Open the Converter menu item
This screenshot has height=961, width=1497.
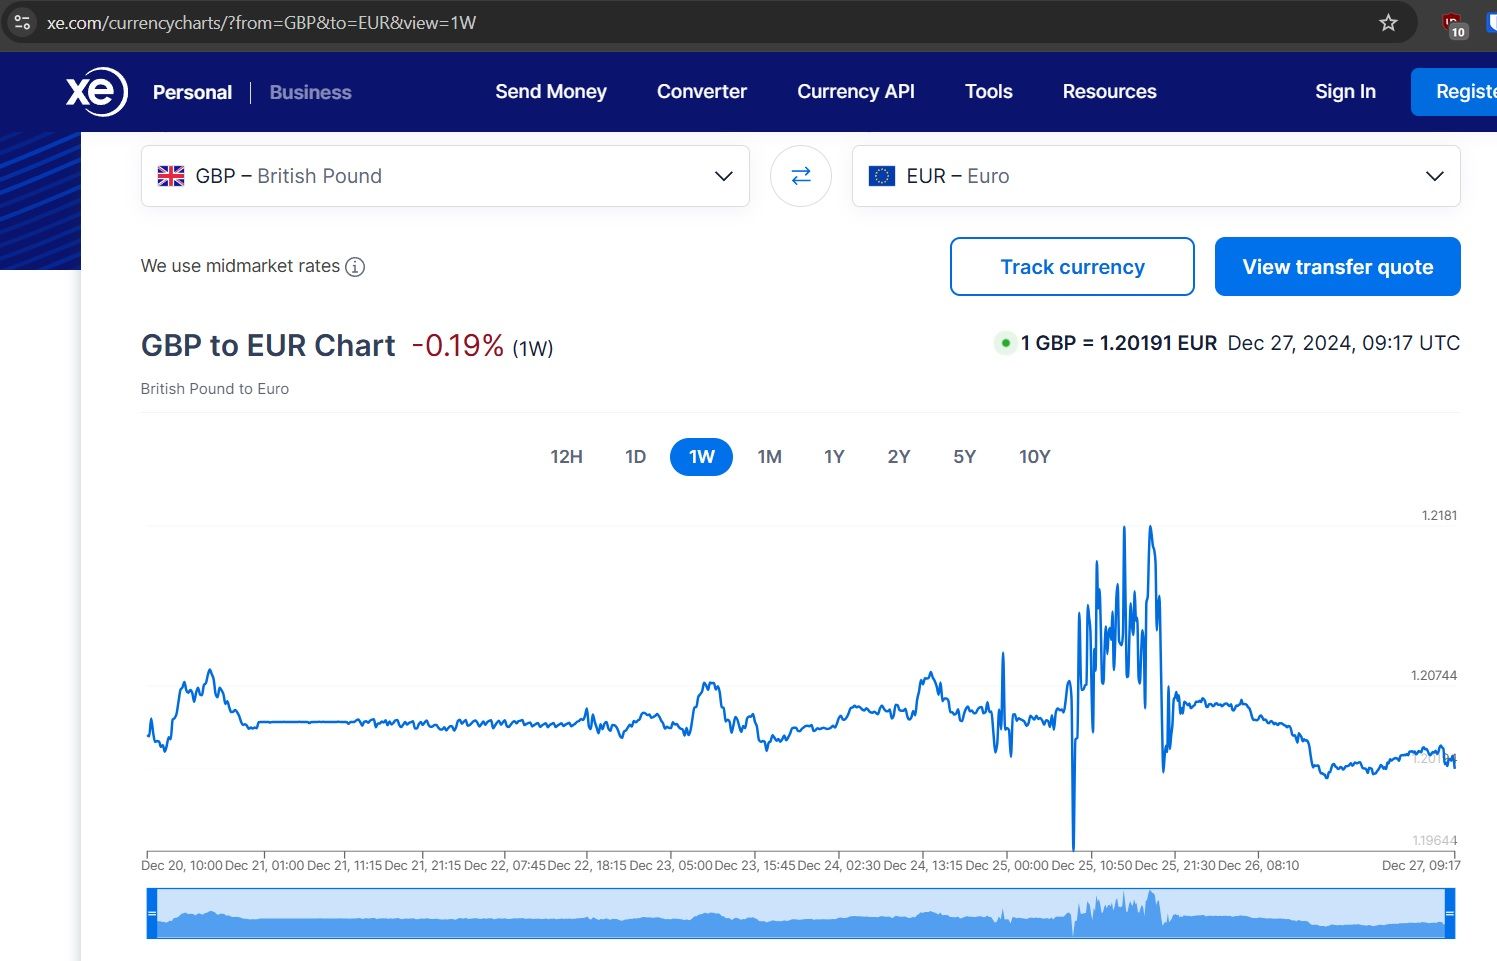click(701, 92)
